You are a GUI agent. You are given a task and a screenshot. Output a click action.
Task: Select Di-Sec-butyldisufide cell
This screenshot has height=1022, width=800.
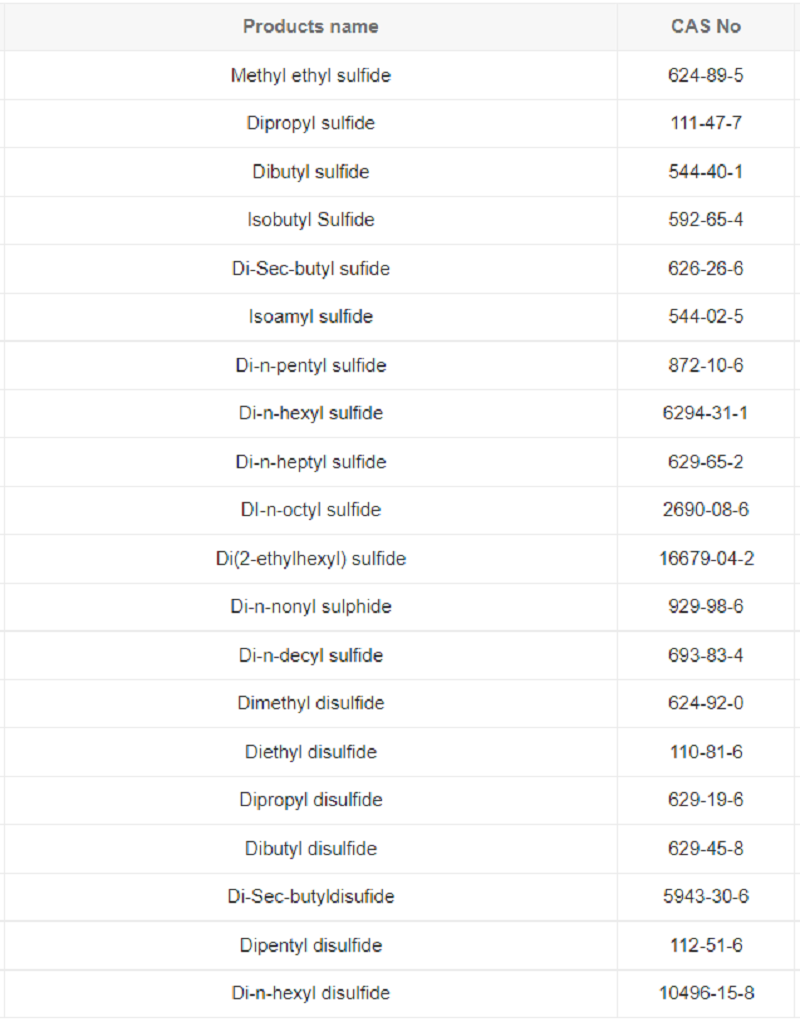(x=310, y=897)
